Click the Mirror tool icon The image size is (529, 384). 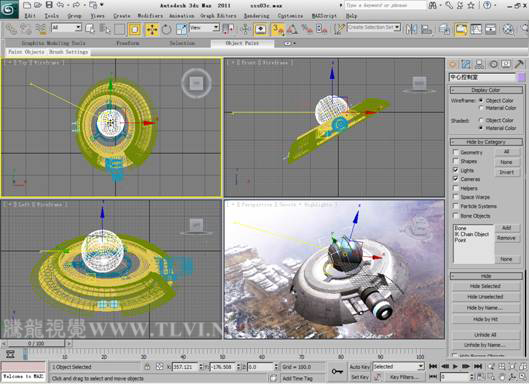(411, 29)
